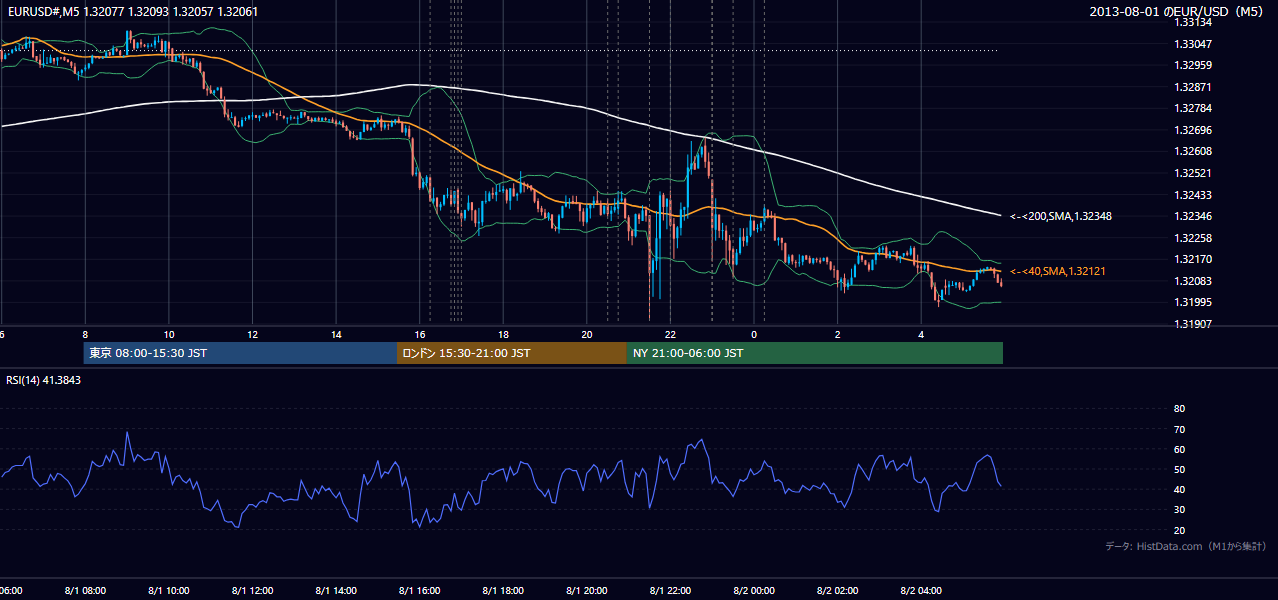Select the NY 21:00-06:00 JST session bar
The height and width of the screenshot is (600, 1278).
(815, 353)
